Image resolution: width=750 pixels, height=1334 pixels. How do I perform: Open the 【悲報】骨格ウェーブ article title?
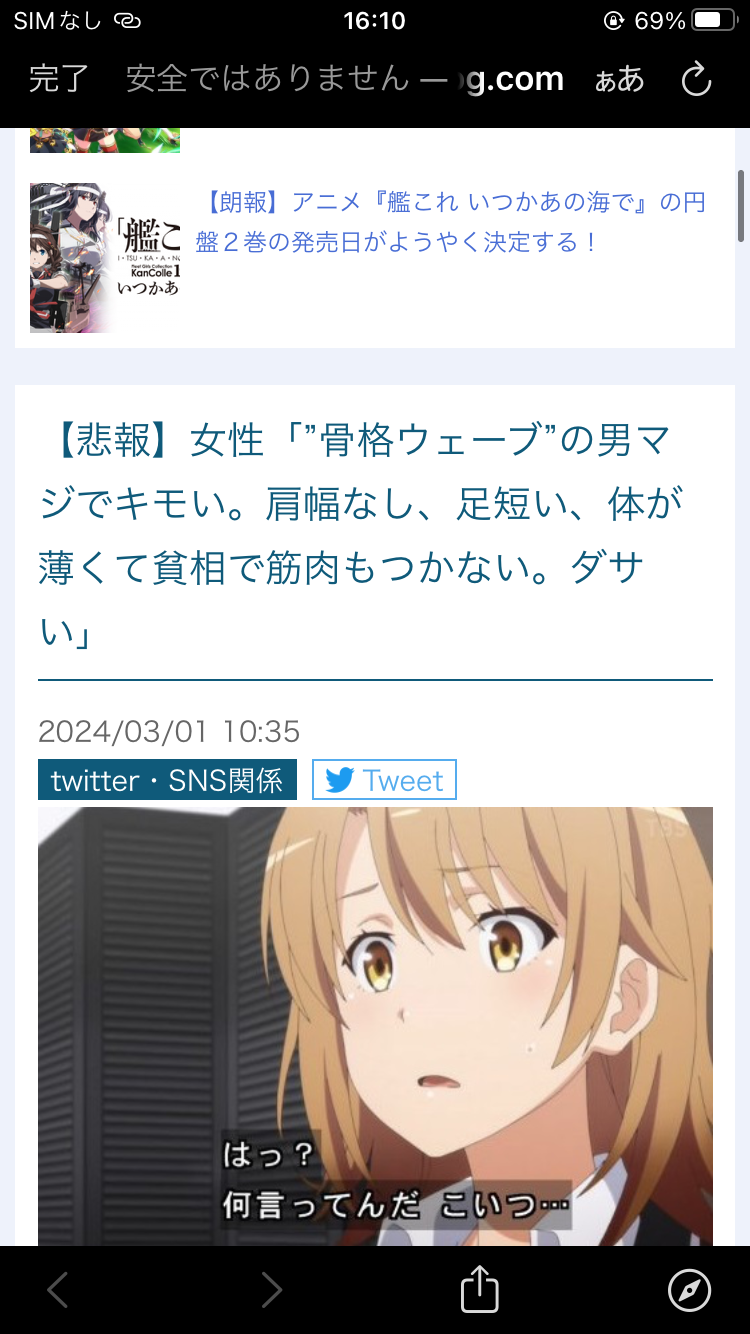tap(360, 536)
